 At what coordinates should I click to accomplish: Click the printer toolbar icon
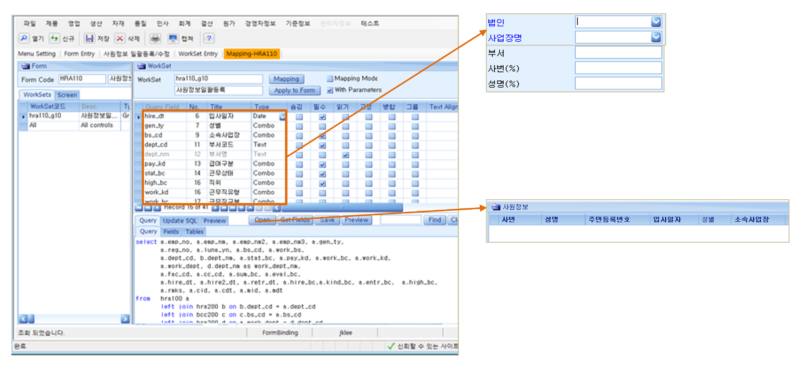click(x=156, y=38)
